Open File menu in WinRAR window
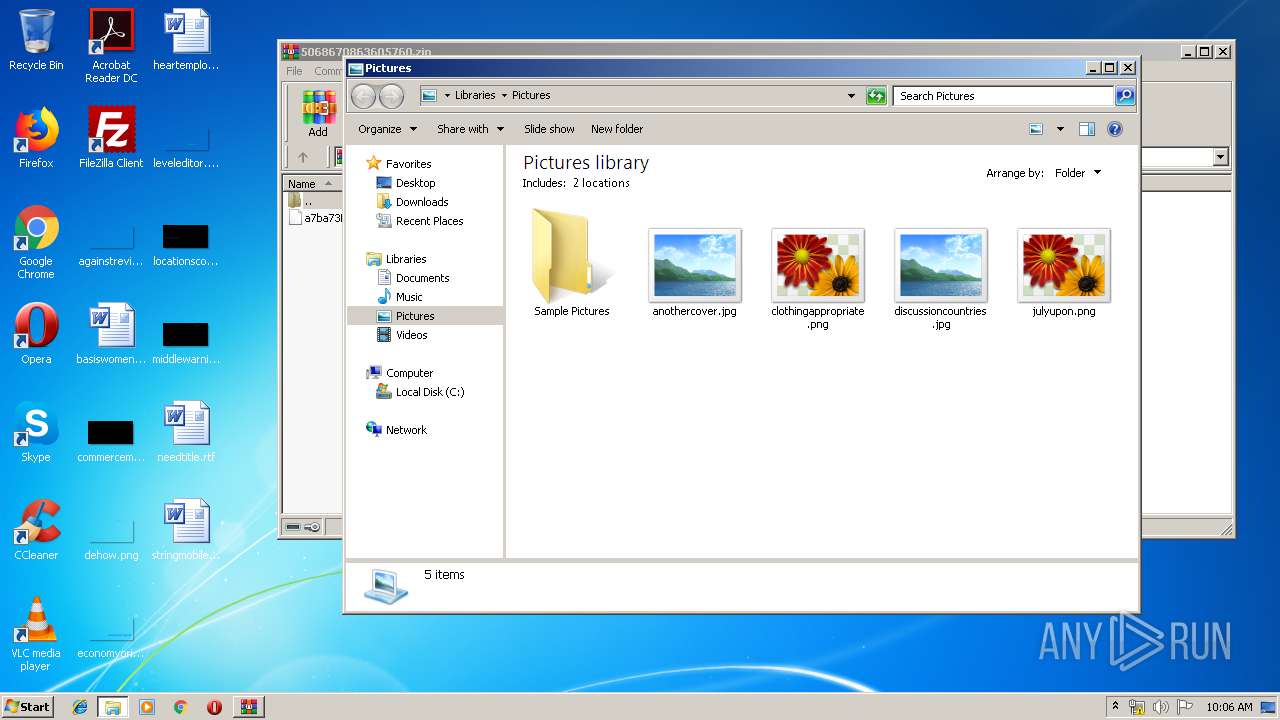 (294, 71)
